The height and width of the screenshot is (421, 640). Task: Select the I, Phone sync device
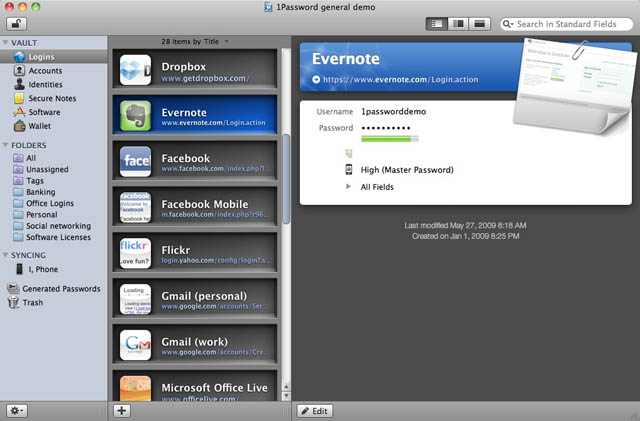click(x=53, y=269)
